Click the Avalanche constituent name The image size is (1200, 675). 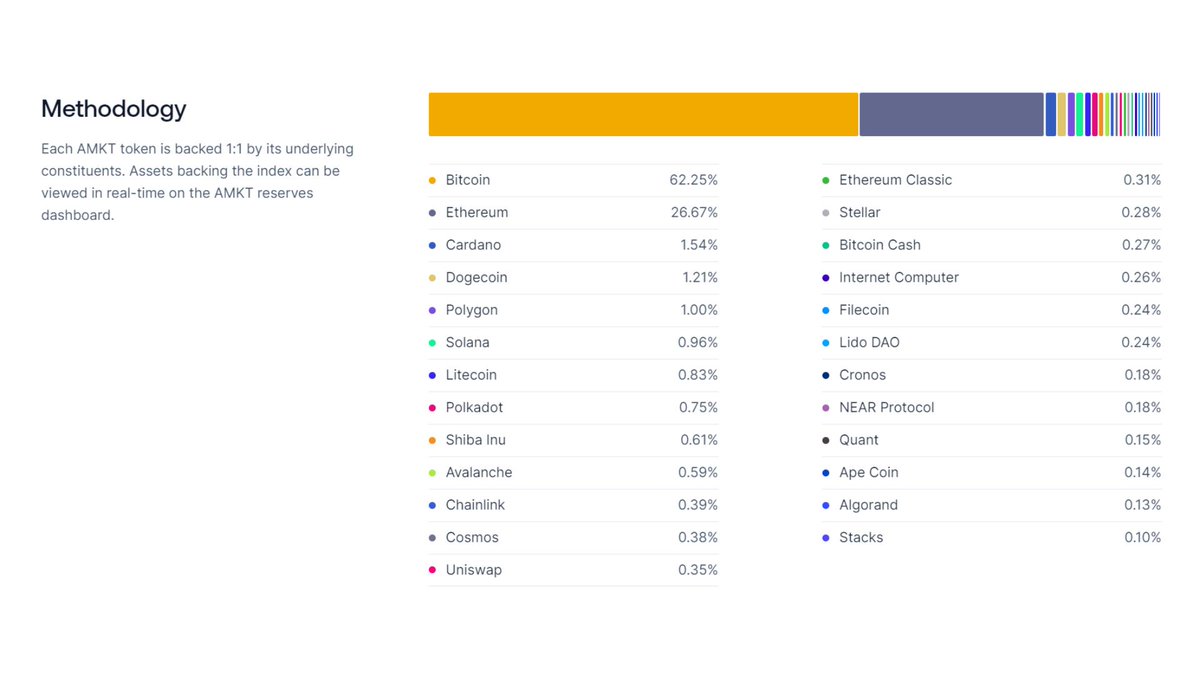tap(478, 472)
